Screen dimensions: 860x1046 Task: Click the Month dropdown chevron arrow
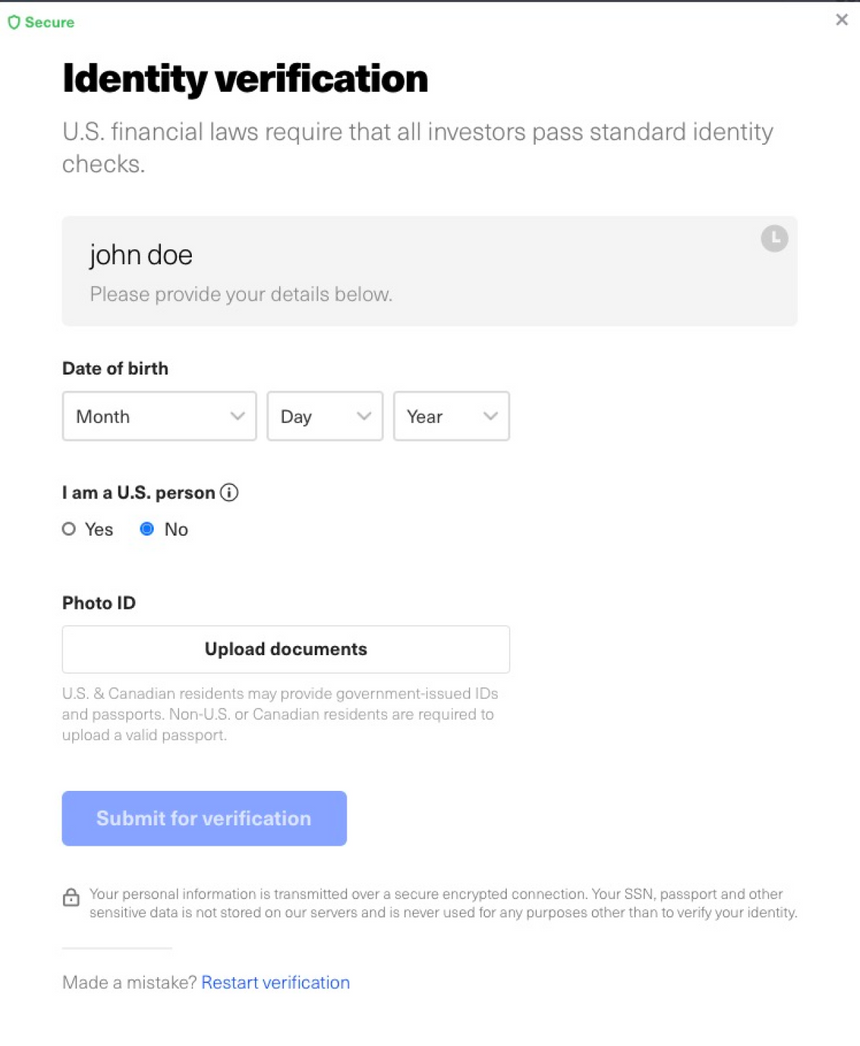(237, 416)
